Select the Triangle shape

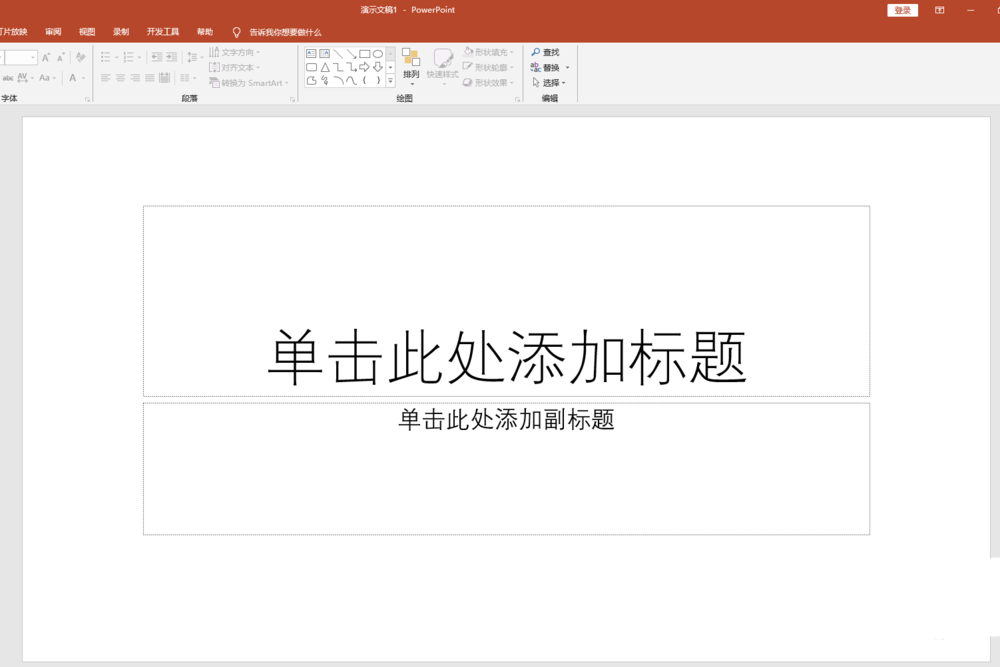[325, 67]
